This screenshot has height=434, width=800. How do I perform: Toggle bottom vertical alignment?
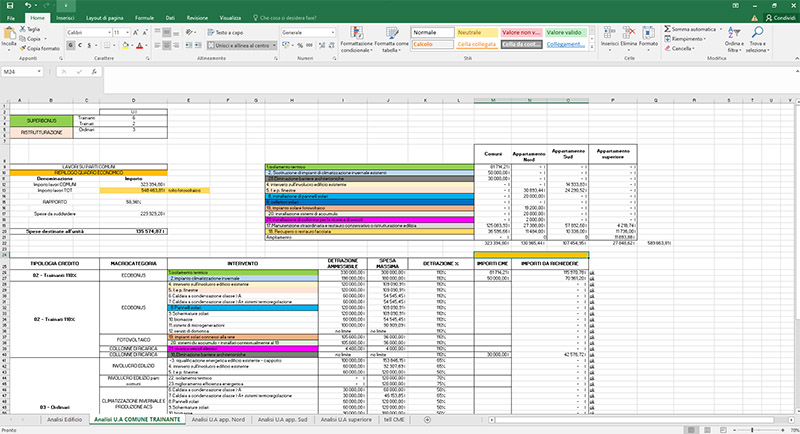pos(176,32)
